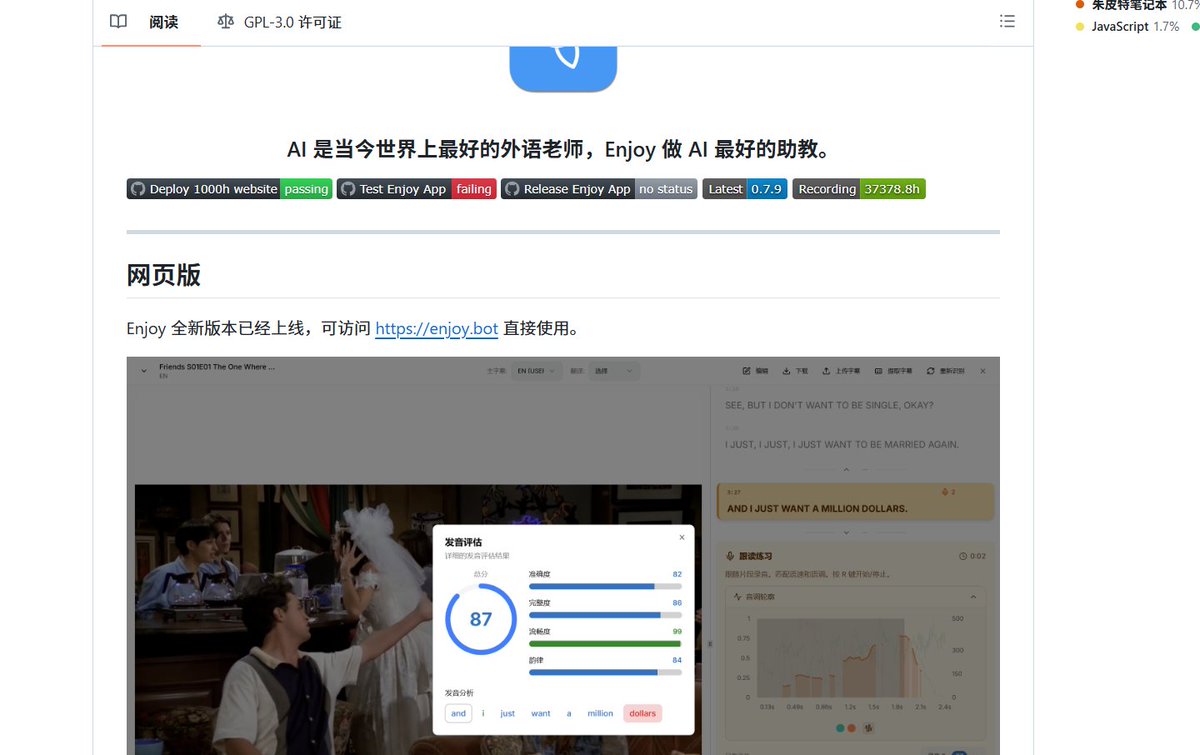Select the word 'a' in 发音分析

click(569, 713)
